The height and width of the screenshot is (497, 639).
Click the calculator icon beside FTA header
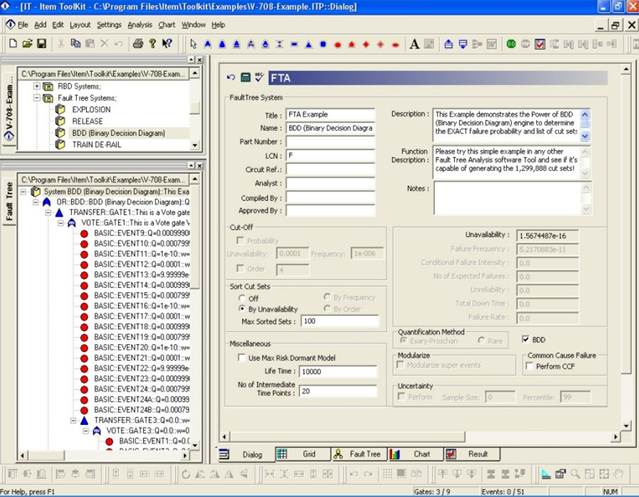coord(245,77)
